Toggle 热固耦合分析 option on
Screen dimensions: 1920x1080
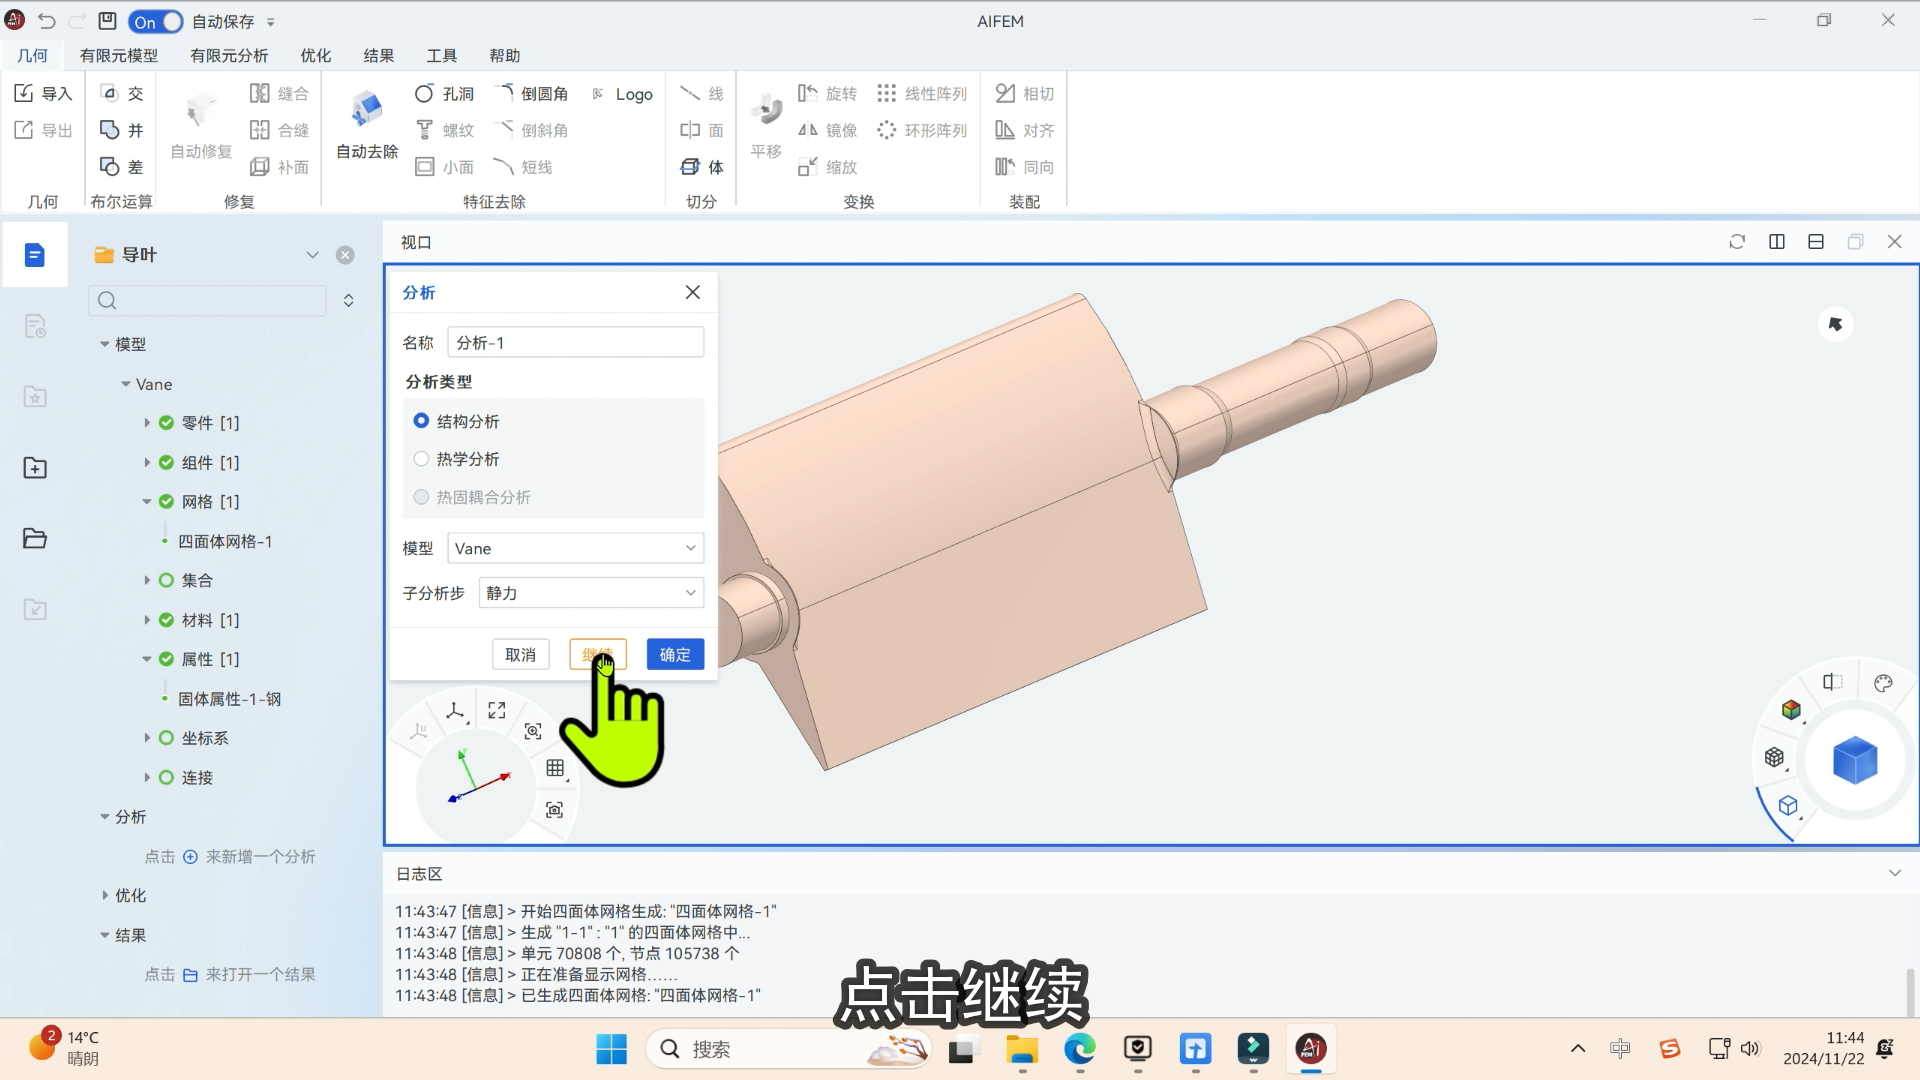pyautogui.click(x=421, y=497)
